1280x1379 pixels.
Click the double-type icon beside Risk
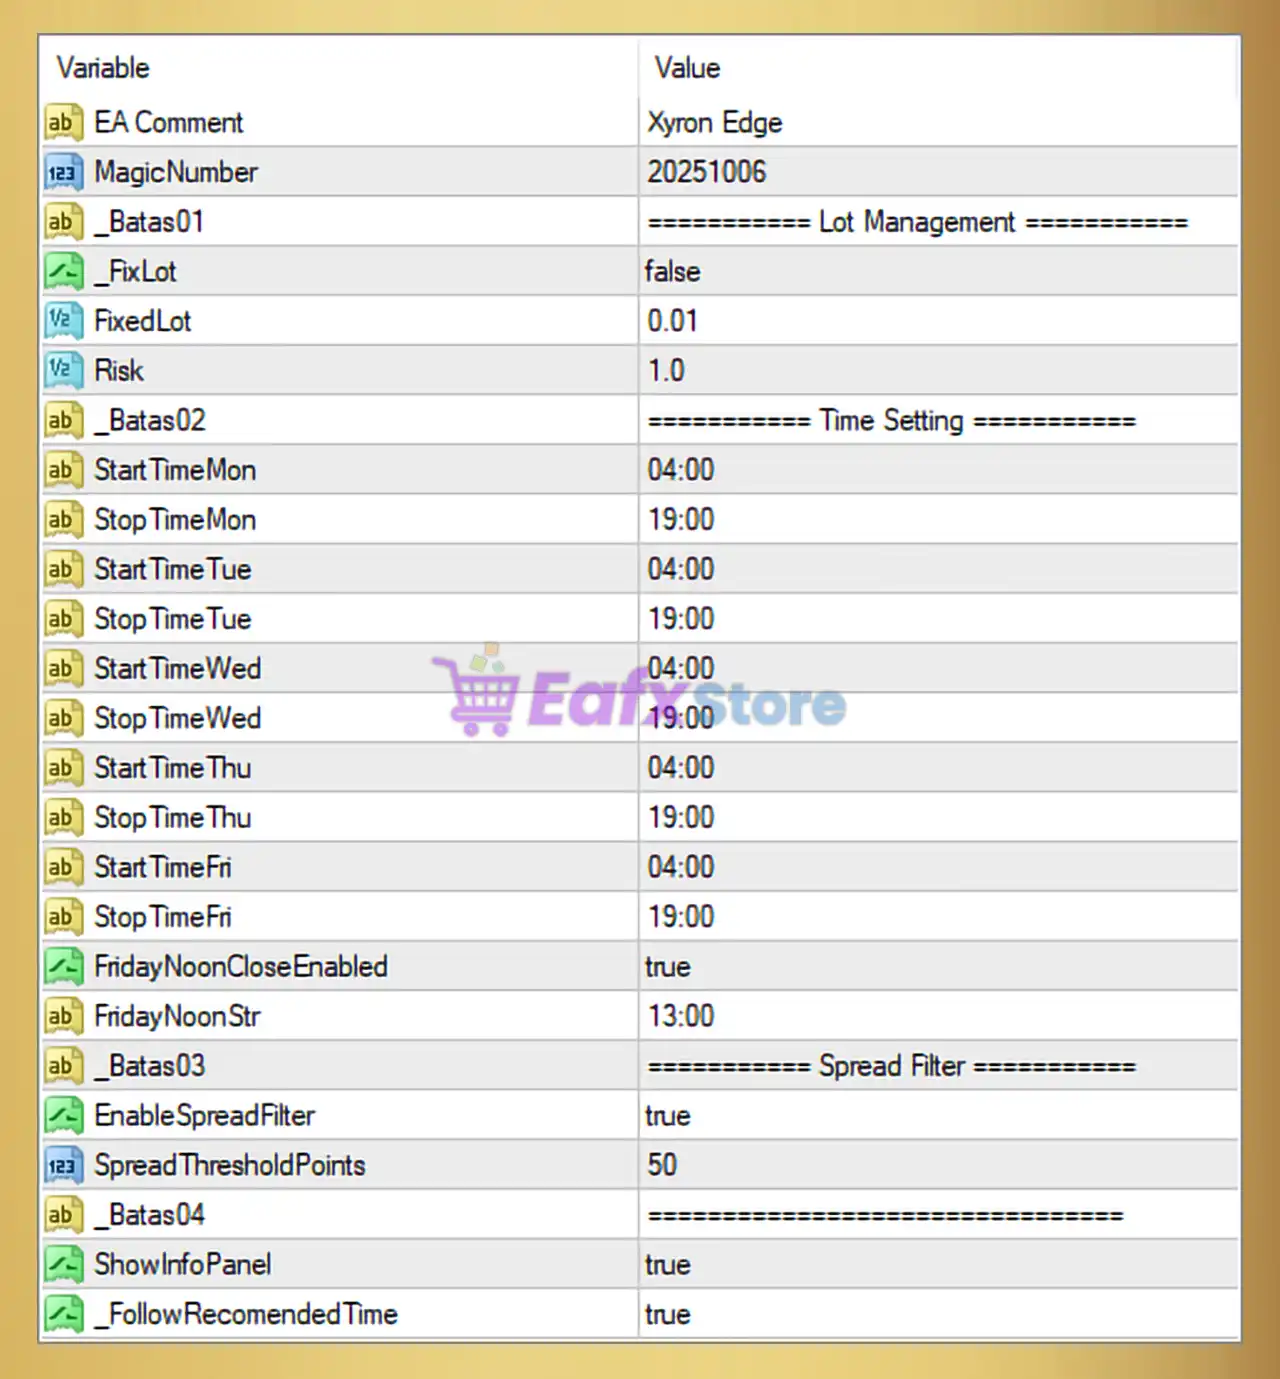[x=63, y=370]
